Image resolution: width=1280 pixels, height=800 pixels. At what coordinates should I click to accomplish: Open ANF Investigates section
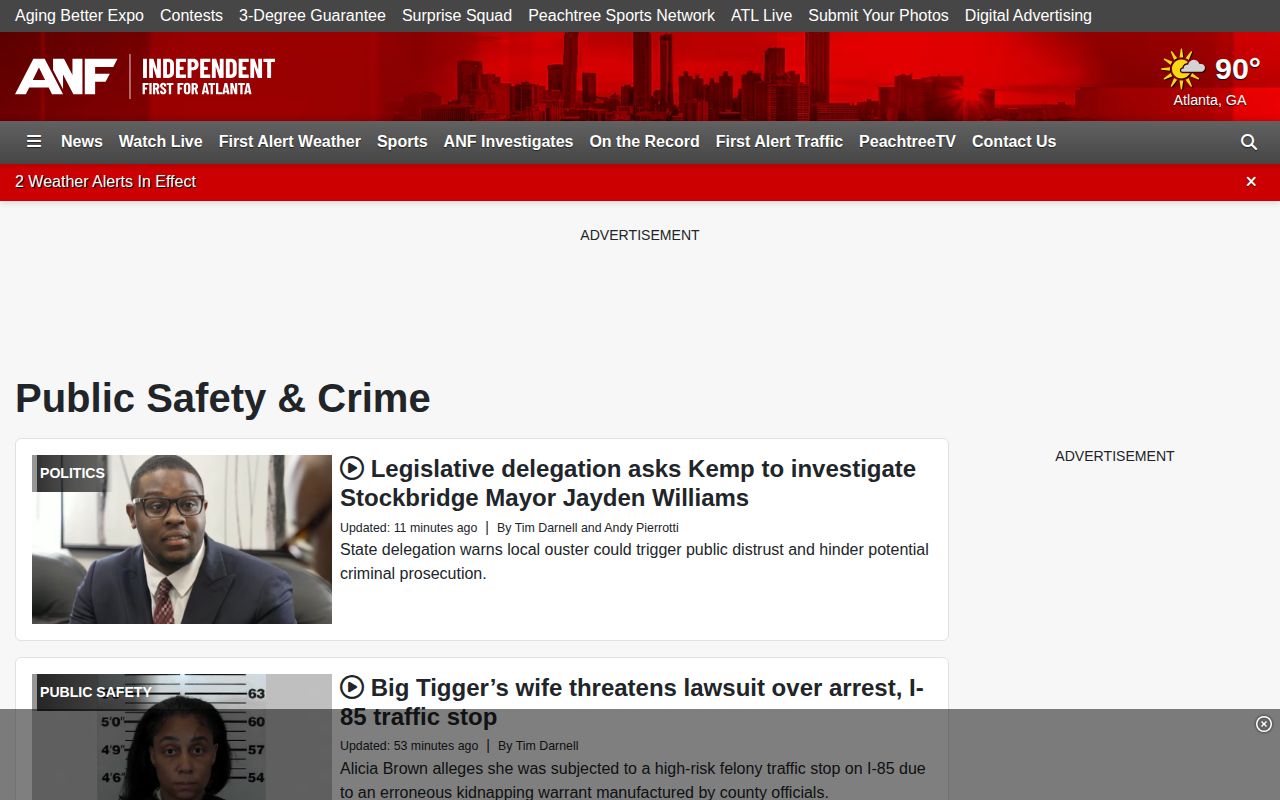[x=509, y=142]
